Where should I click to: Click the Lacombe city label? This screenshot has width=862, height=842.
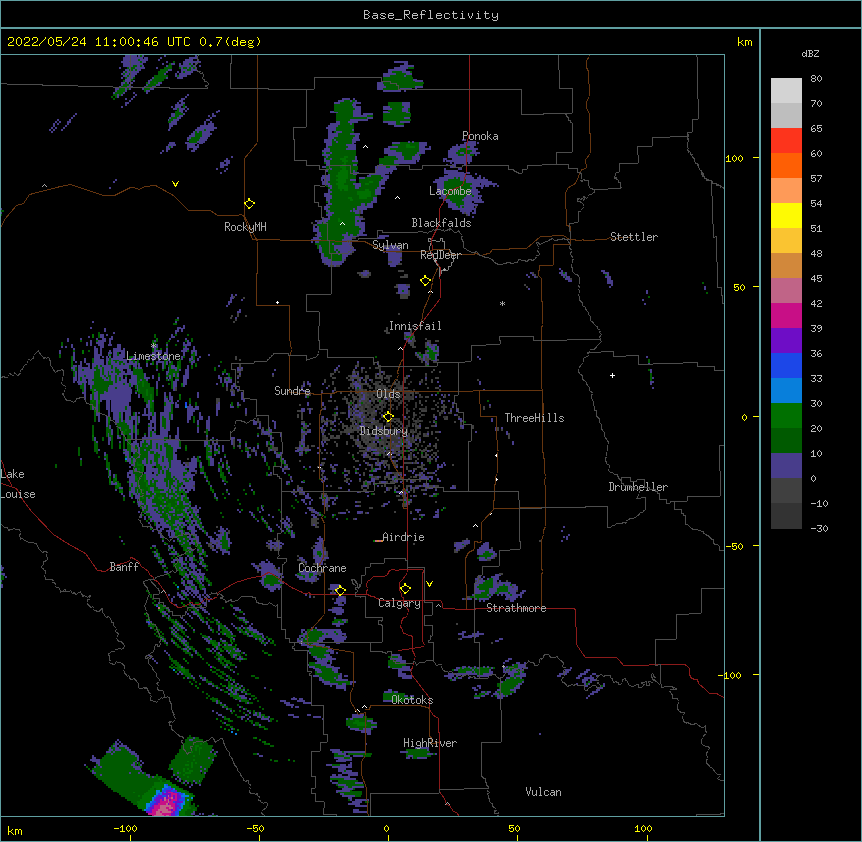click(x=450, y=191)
